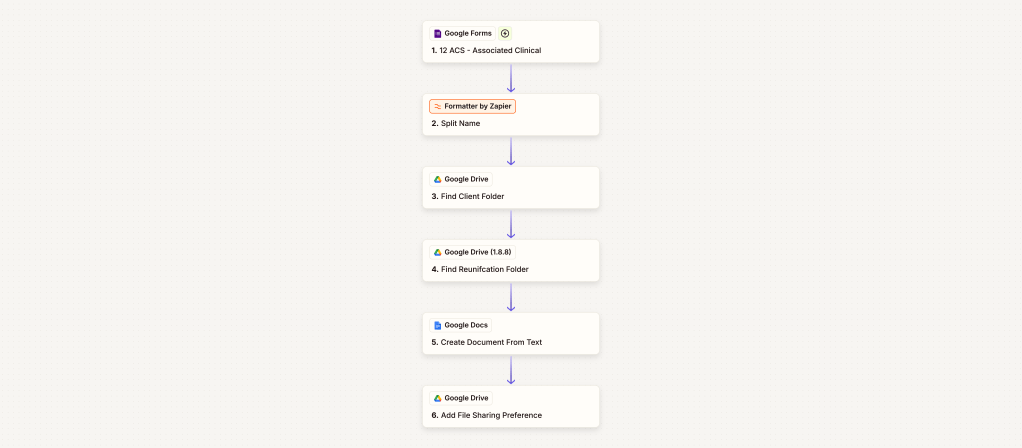Click the Google Forms icon in step 1

tap(438, 33)
